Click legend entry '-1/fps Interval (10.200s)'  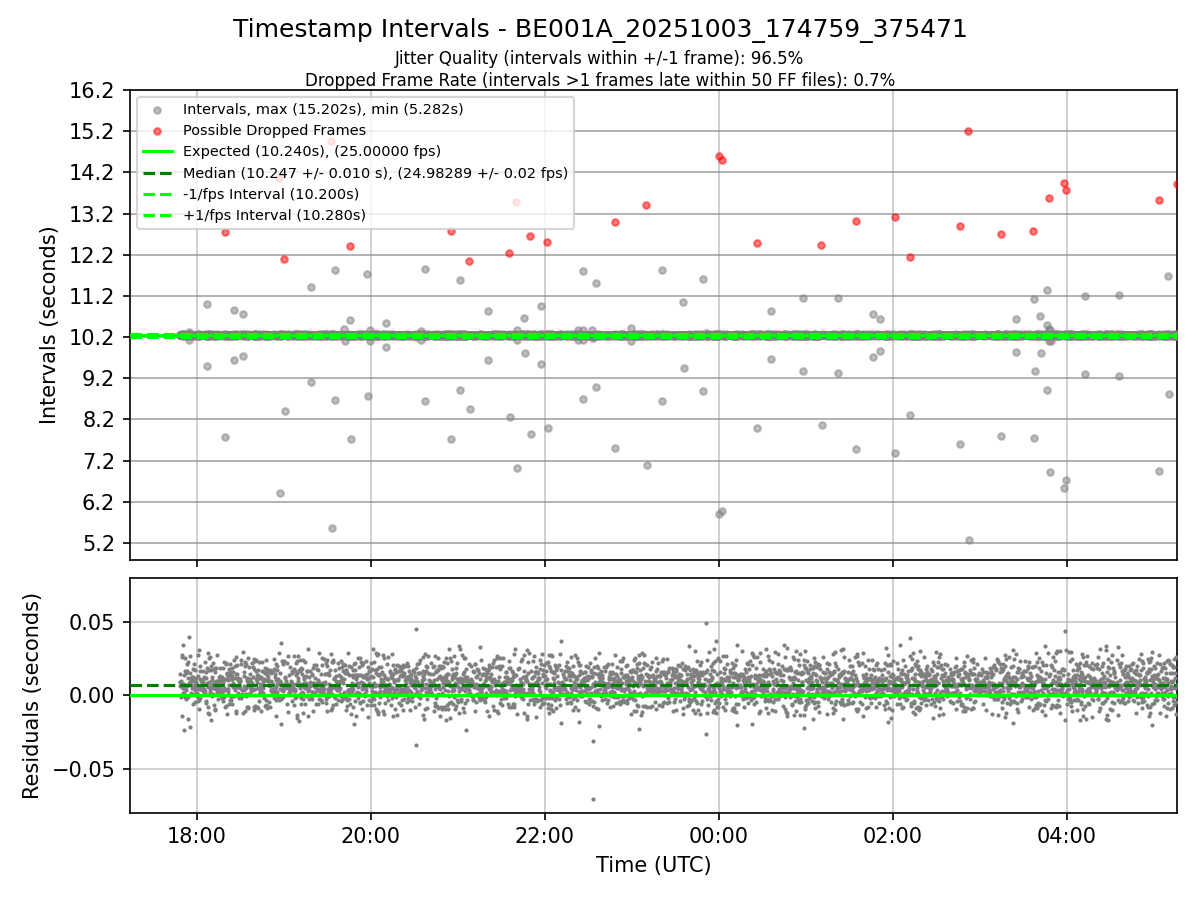pos(271,194)
